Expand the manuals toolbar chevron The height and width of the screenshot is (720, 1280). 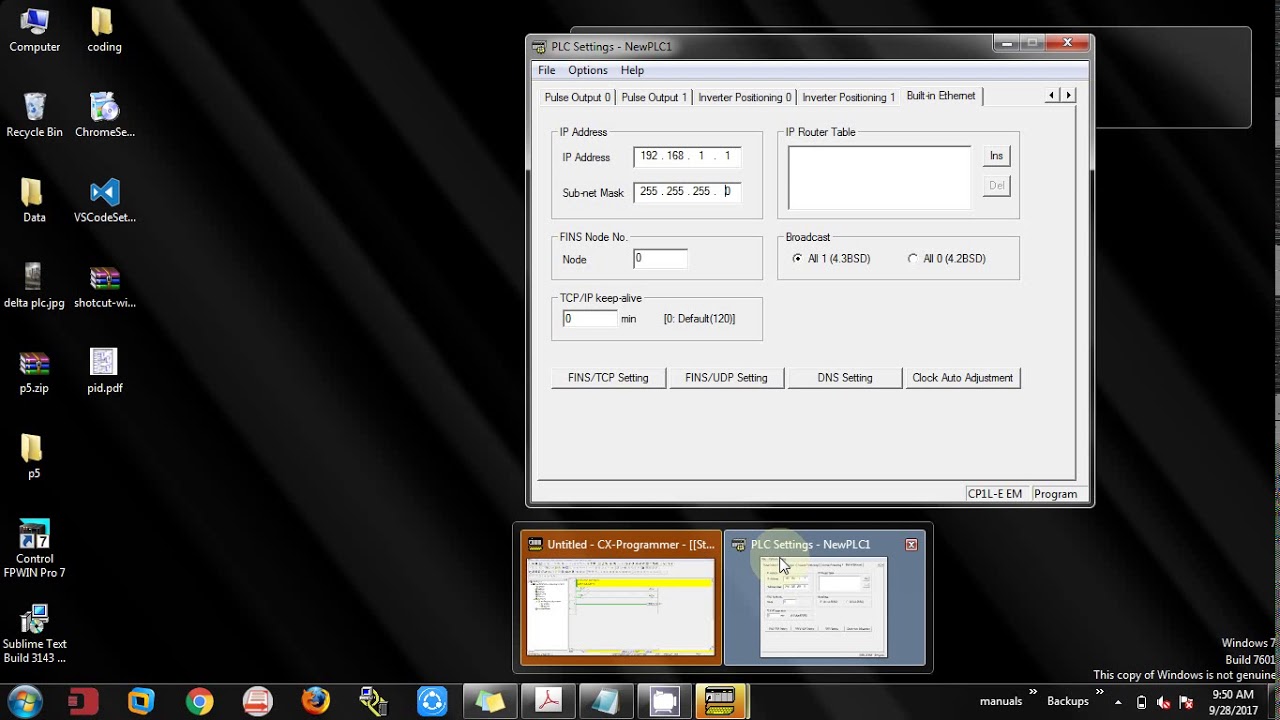pyautogui.click(x=1032, y=692)
